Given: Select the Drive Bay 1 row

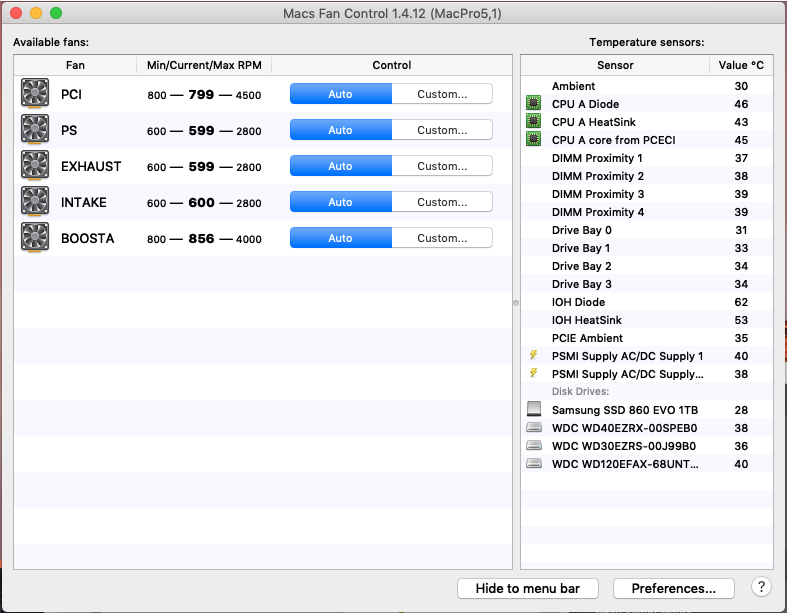Looking at the screenshot, I should (647, 248).
